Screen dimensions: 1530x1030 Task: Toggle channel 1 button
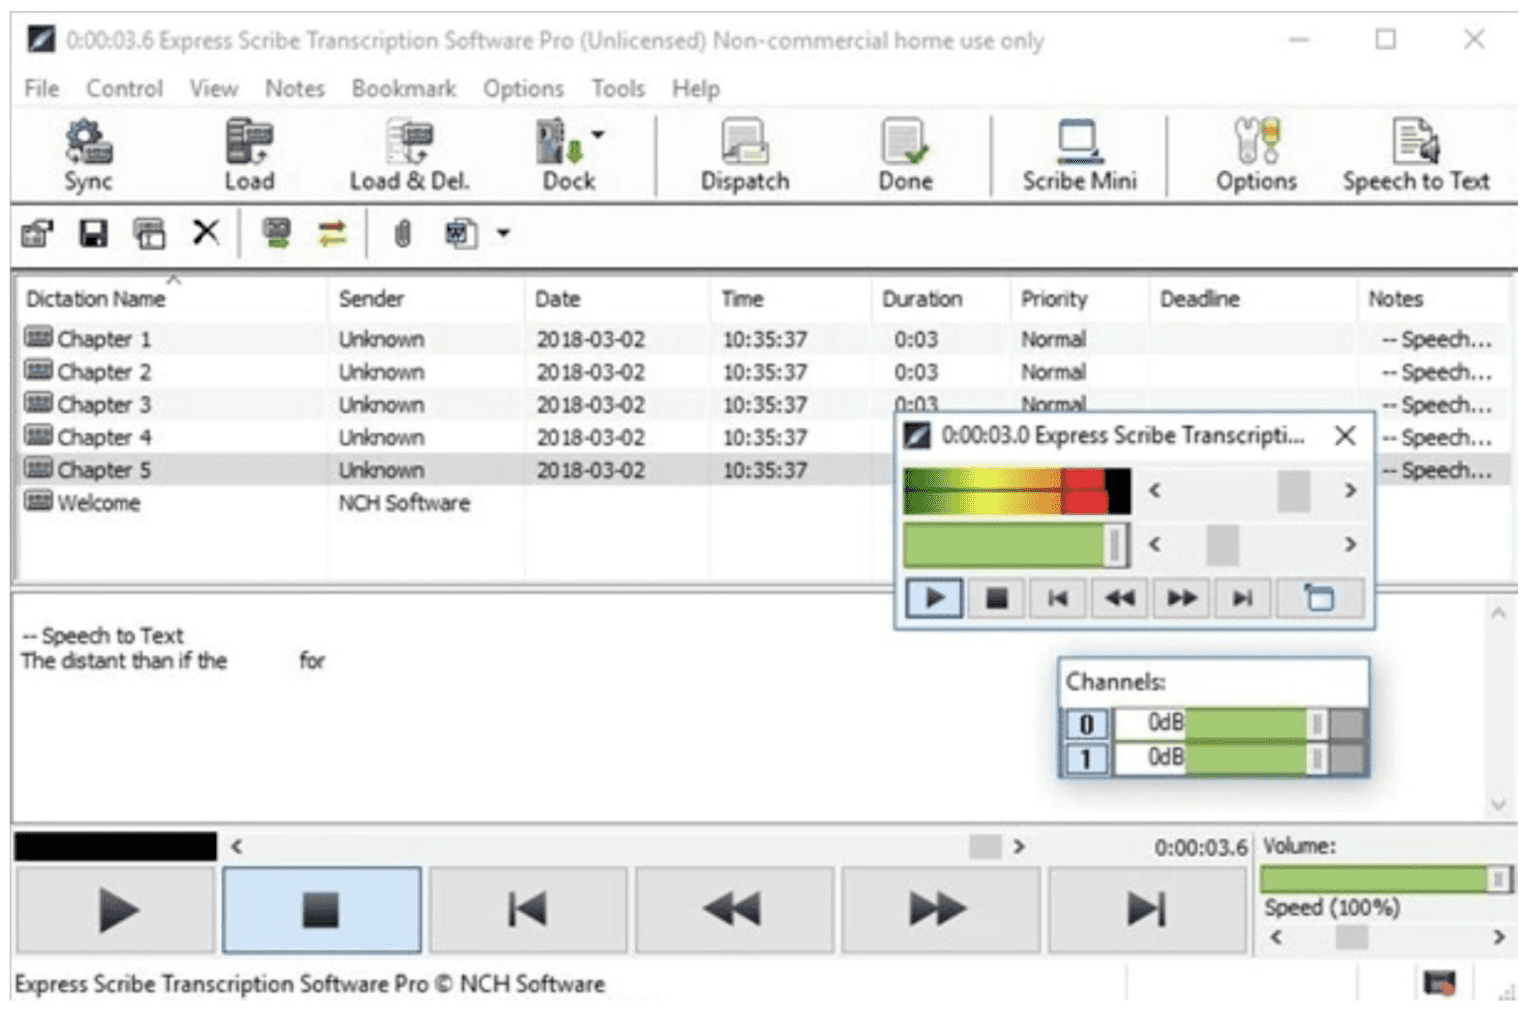(x=1086, y=759)
